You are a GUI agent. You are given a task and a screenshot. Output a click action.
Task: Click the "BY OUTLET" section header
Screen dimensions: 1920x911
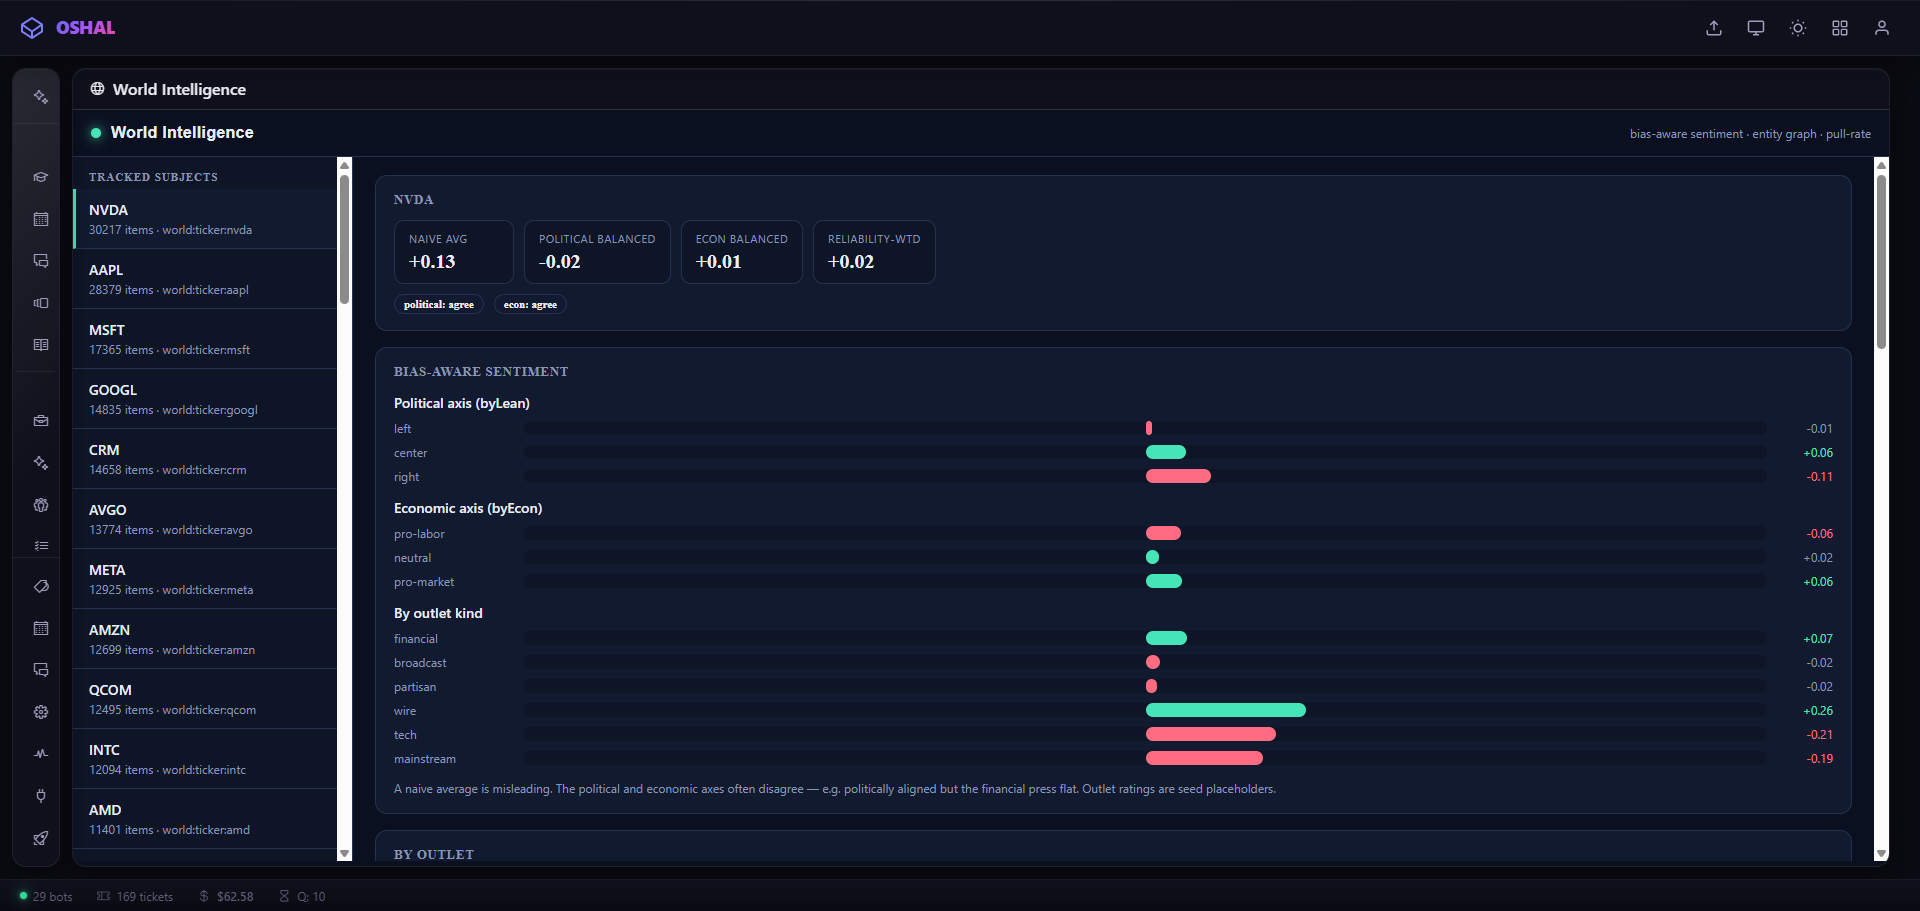434,854
